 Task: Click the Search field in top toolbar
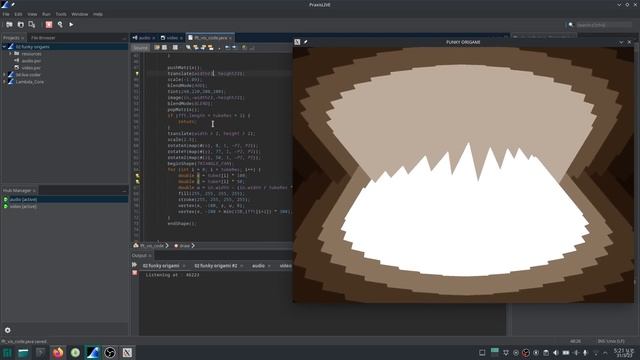pos(603,25)
